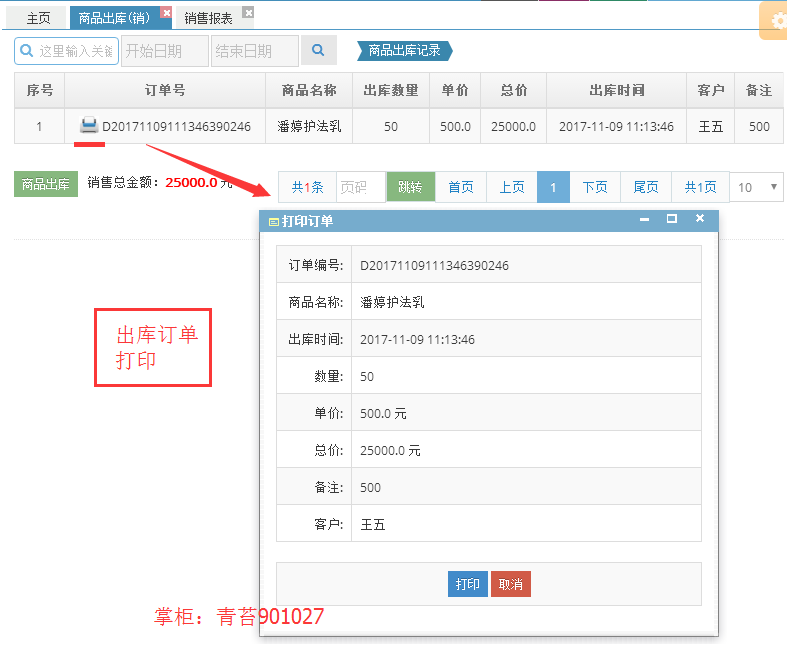
Task: Go to 尾页 in pagination
Action: [x=645, y=187]
